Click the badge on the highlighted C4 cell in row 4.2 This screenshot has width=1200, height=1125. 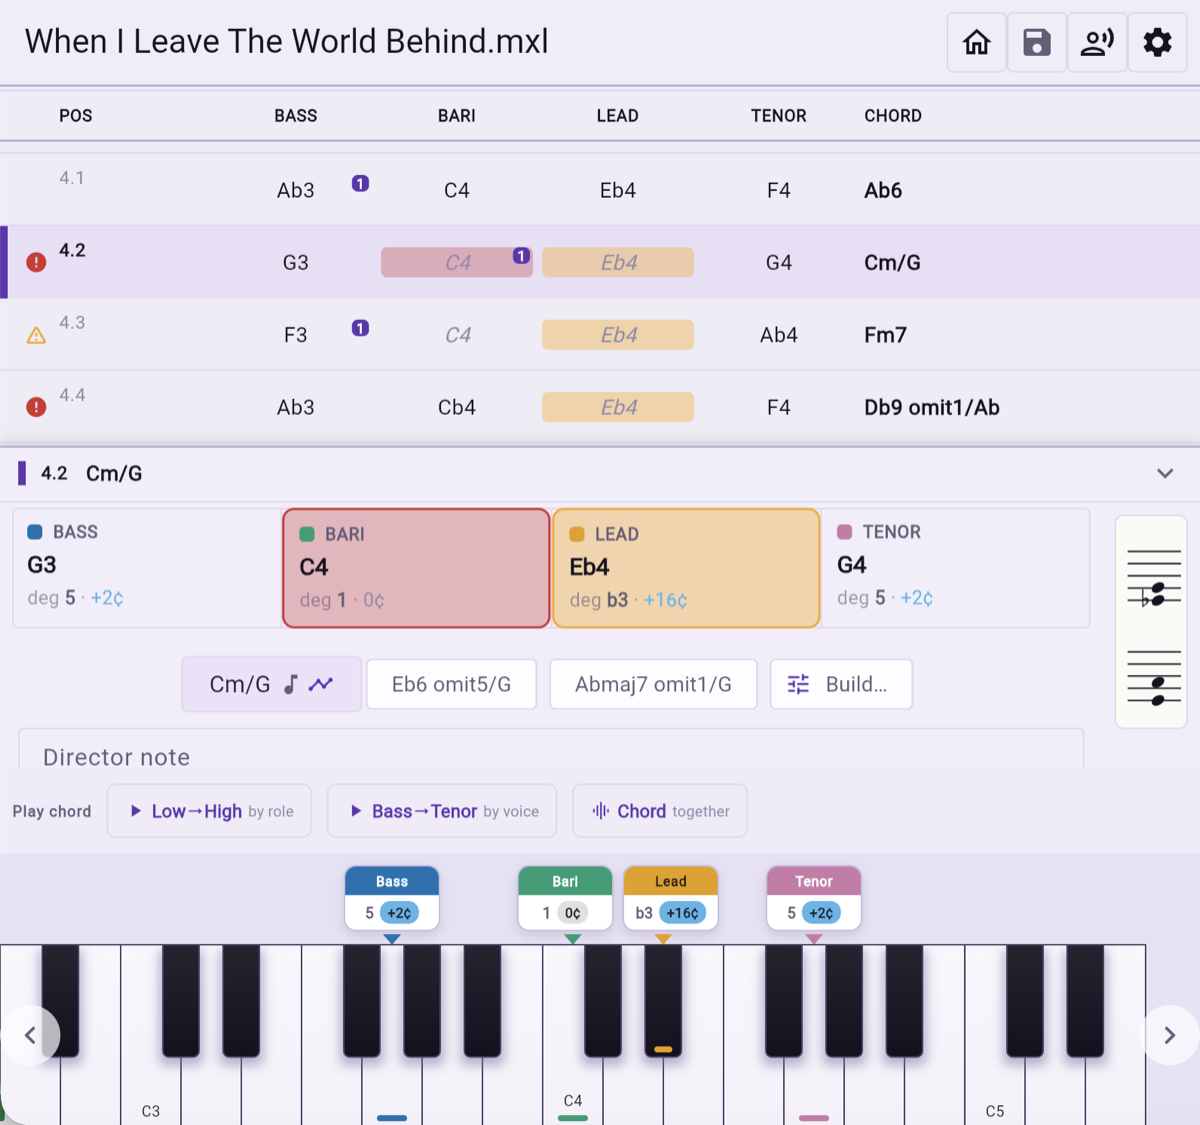tap(521, 255)
